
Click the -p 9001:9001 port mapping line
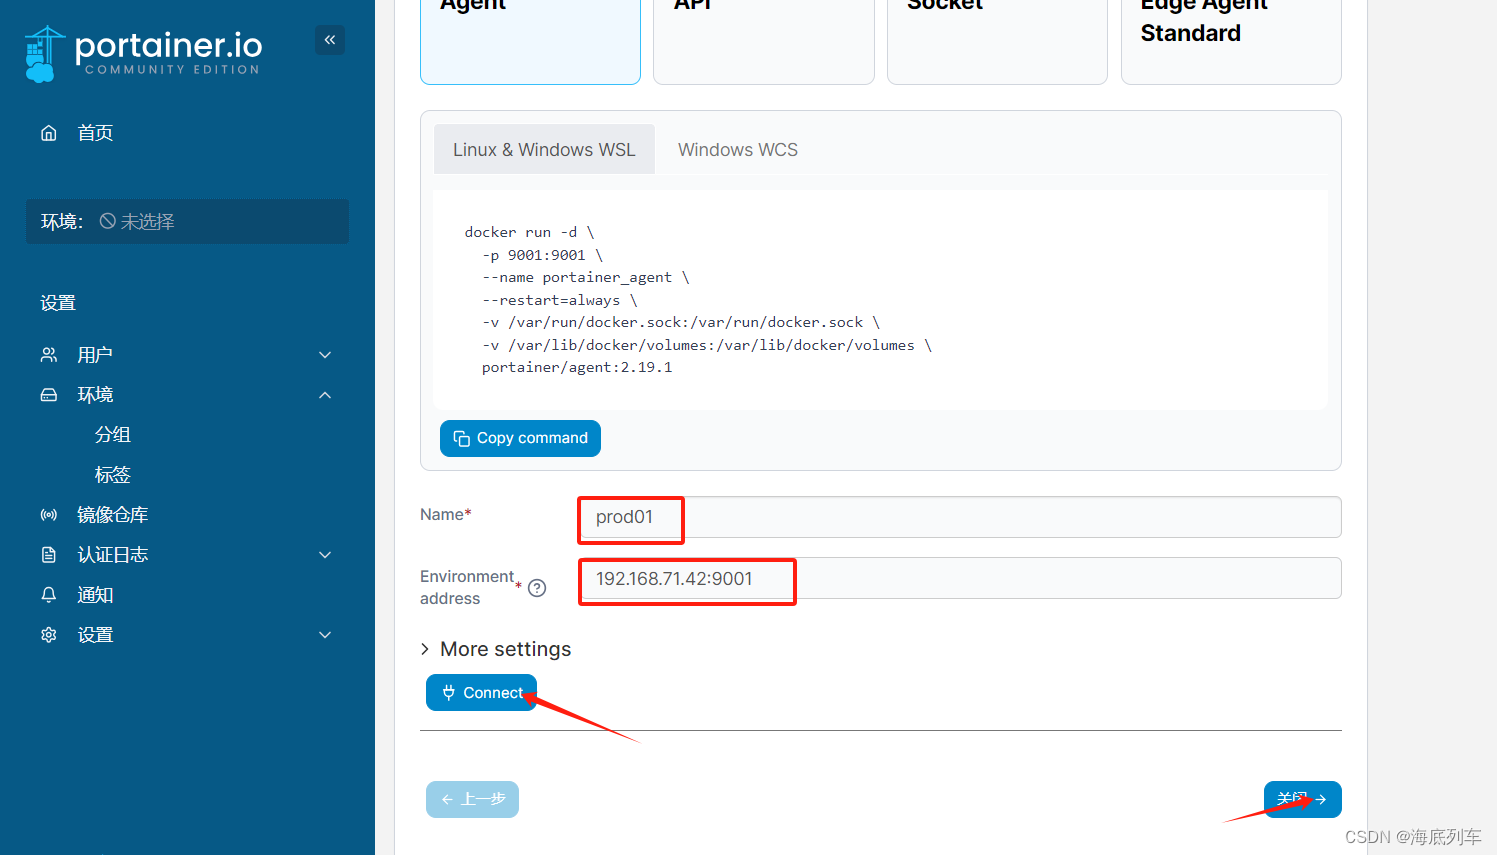[x=542, y=255]
